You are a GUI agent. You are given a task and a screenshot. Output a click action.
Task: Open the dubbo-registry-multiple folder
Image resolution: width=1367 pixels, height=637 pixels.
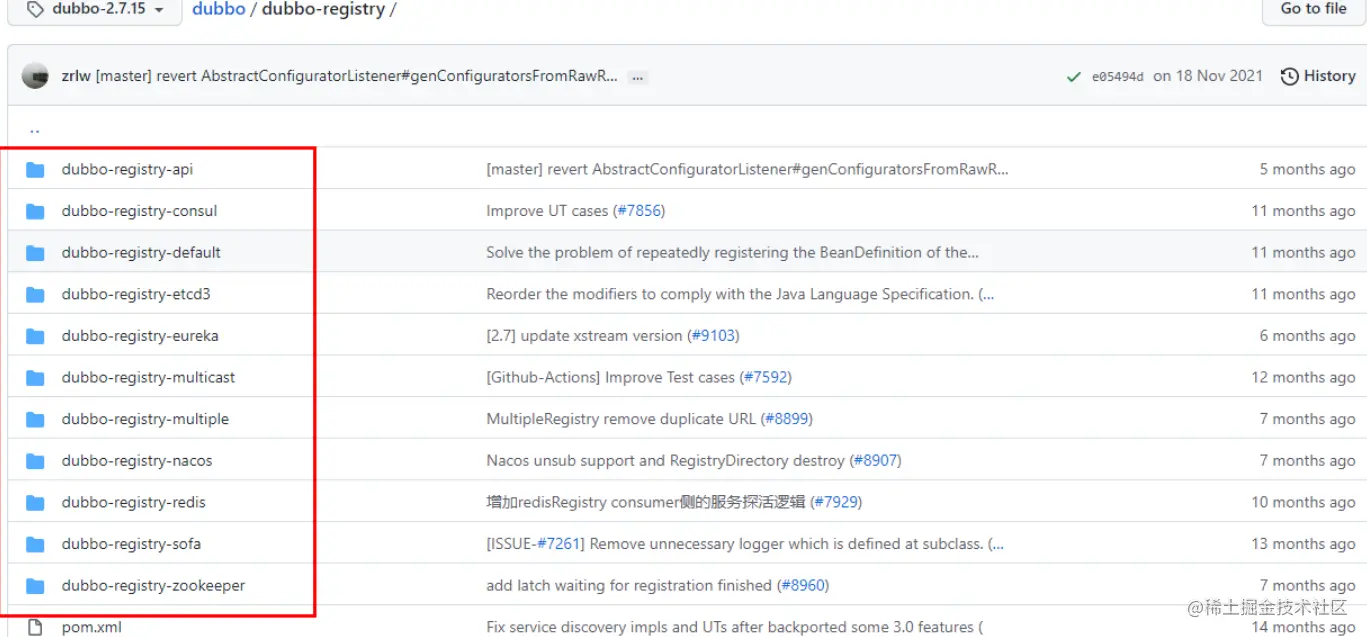[145, 419]
